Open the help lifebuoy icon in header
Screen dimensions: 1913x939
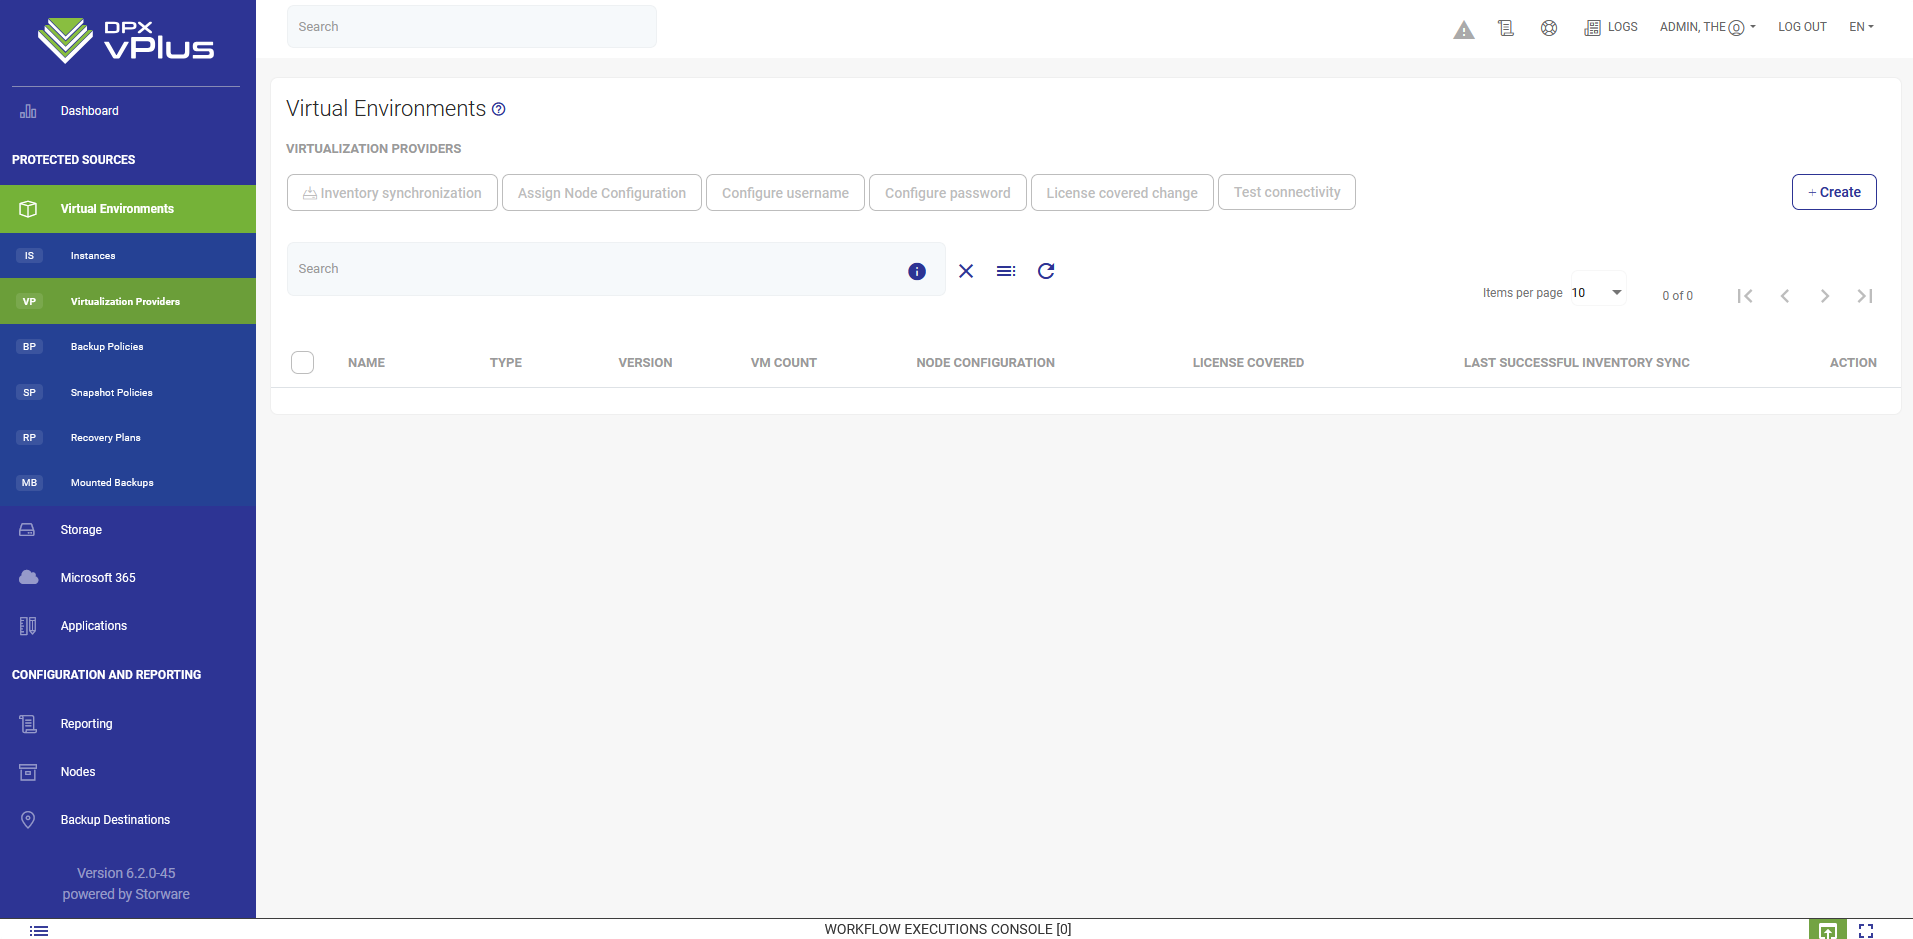click(x=1548, y=28)
